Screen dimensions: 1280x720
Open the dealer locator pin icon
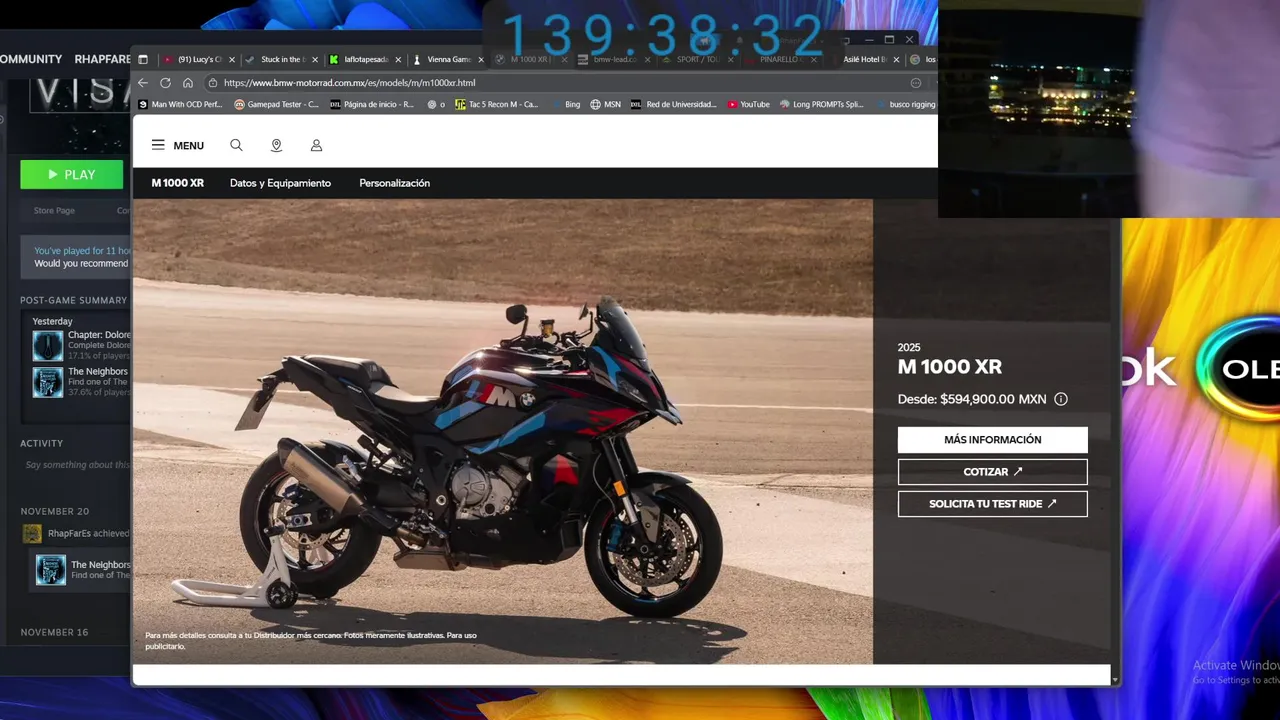tap(276, 145)
